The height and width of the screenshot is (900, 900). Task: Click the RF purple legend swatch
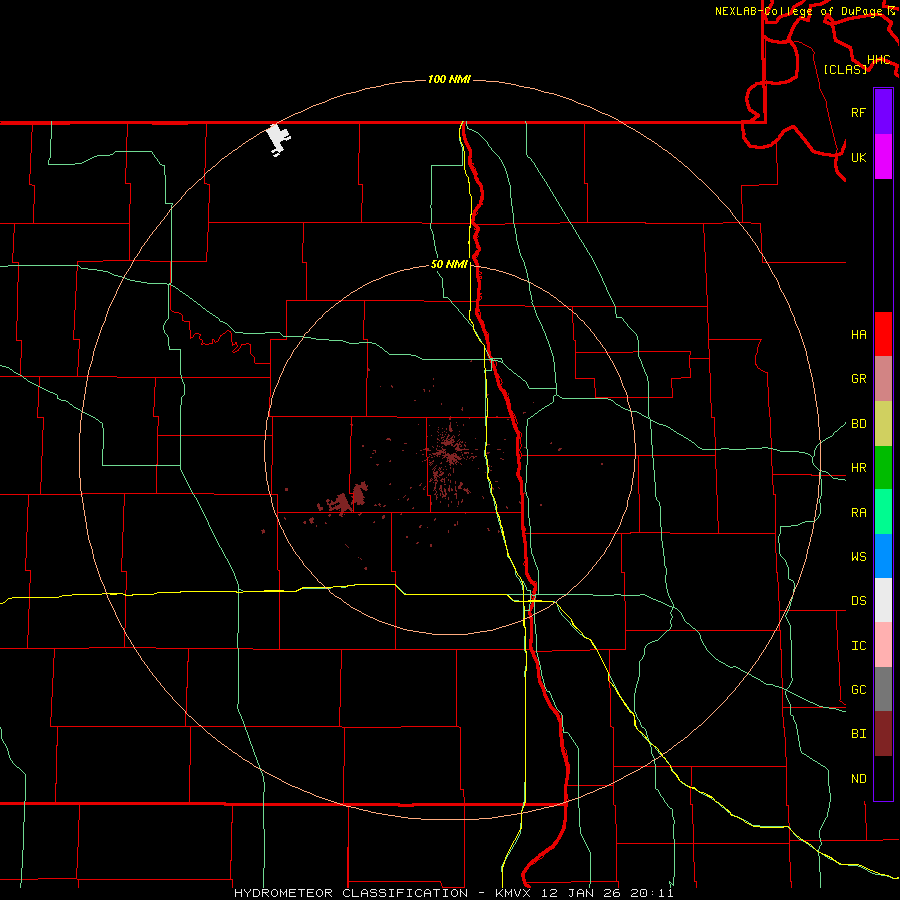tap(883, 112)
